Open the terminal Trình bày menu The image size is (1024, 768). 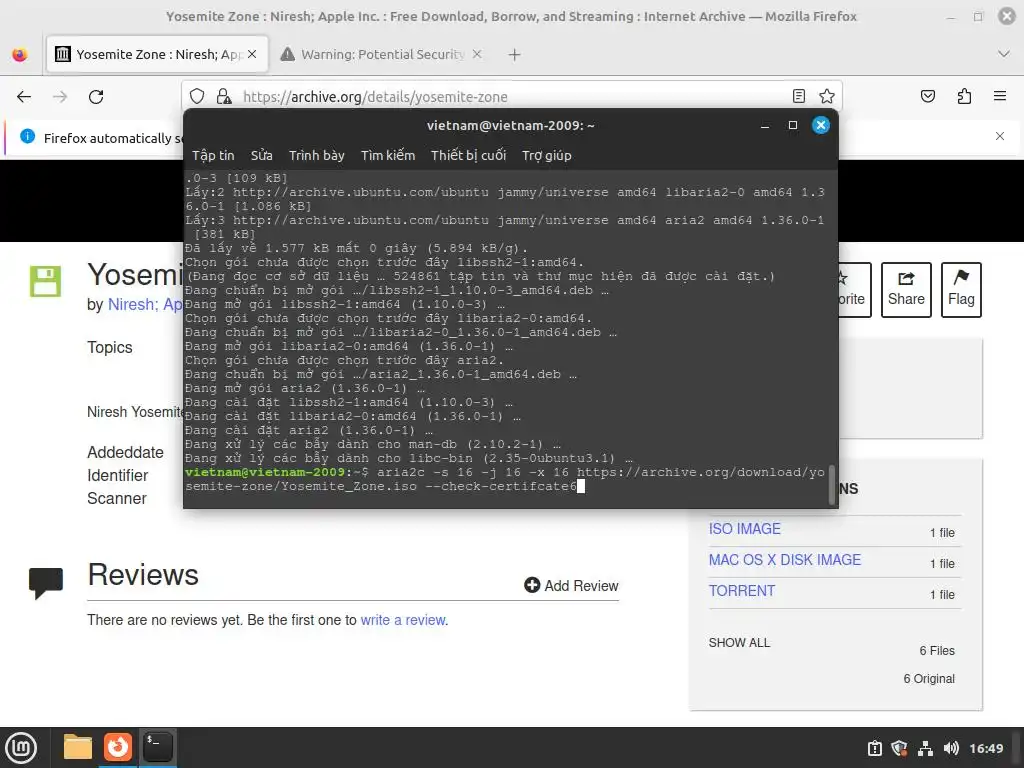point(317,155)
